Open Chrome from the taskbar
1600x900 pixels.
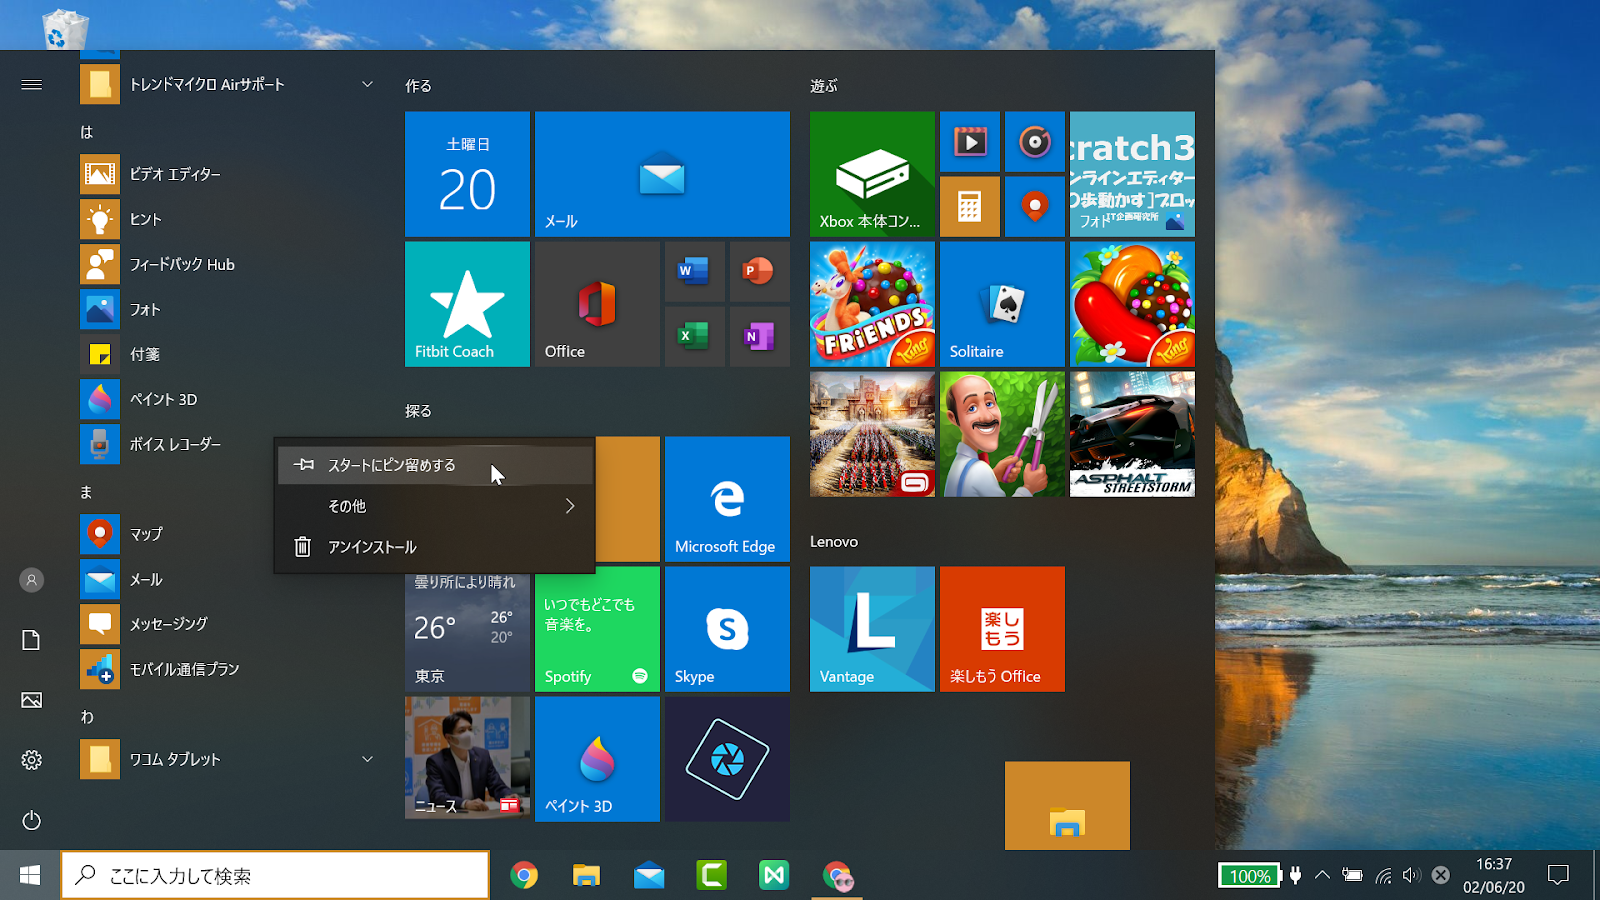tap(524, 875)
